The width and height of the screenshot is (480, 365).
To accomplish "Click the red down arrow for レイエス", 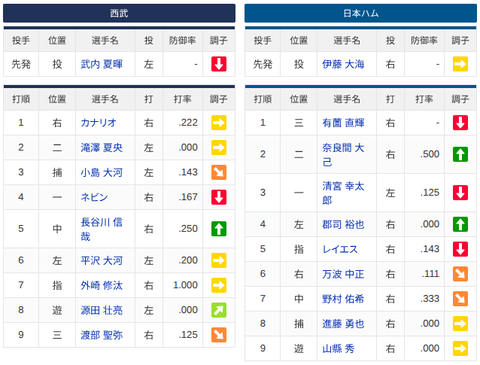I will (x=460, y=249).
